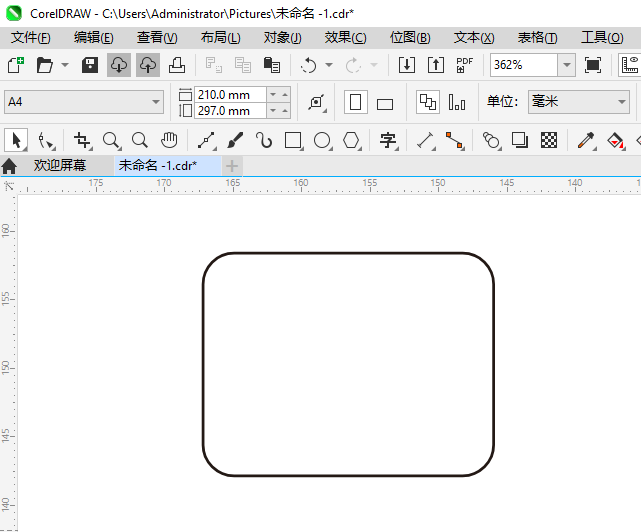This screenshot has width=641, height=532.
Task: Open the 362% zoom level dropdown
Action: click(x=566, y=65)
